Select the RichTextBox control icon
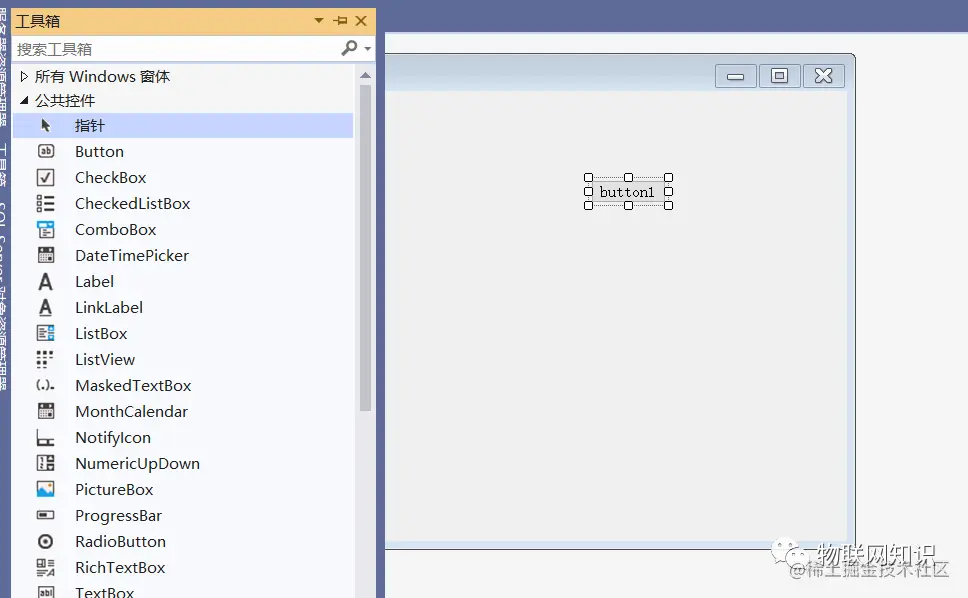This screenshot has height=598, width=968. pos(46,567)
